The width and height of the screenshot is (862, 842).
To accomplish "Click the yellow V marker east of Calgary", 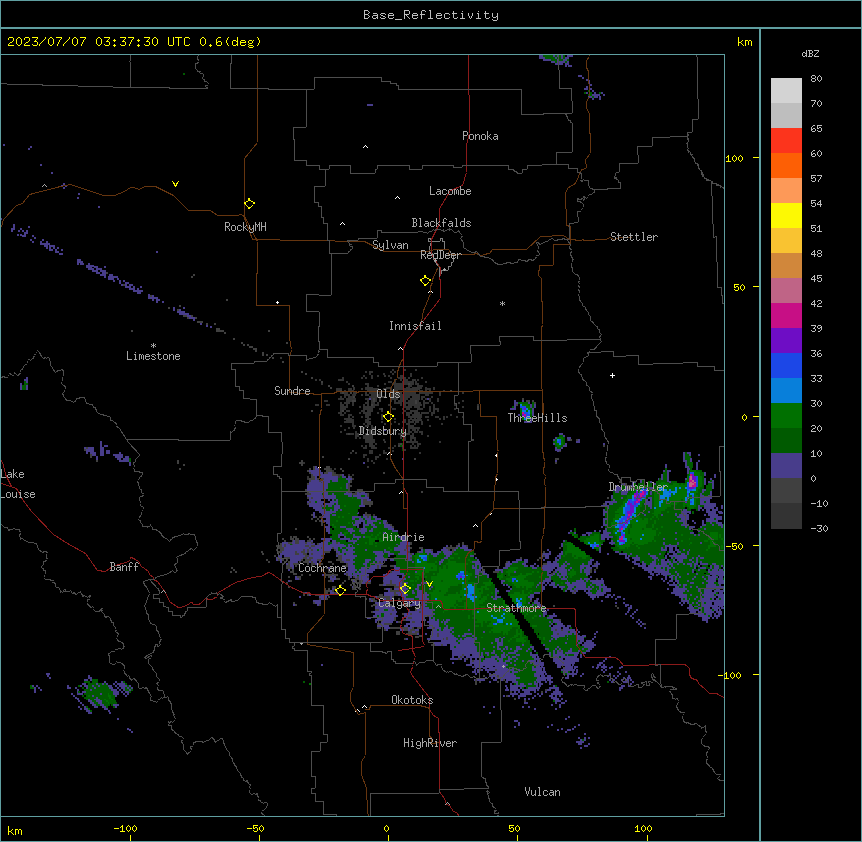I will click(429, 584).
